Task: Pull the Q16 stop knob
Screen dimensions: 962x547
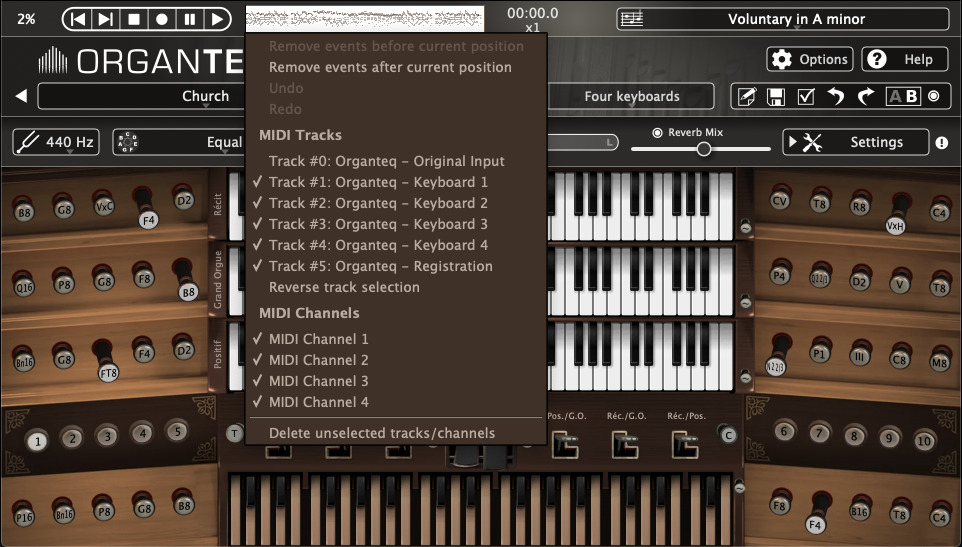Action: (24, 286)
